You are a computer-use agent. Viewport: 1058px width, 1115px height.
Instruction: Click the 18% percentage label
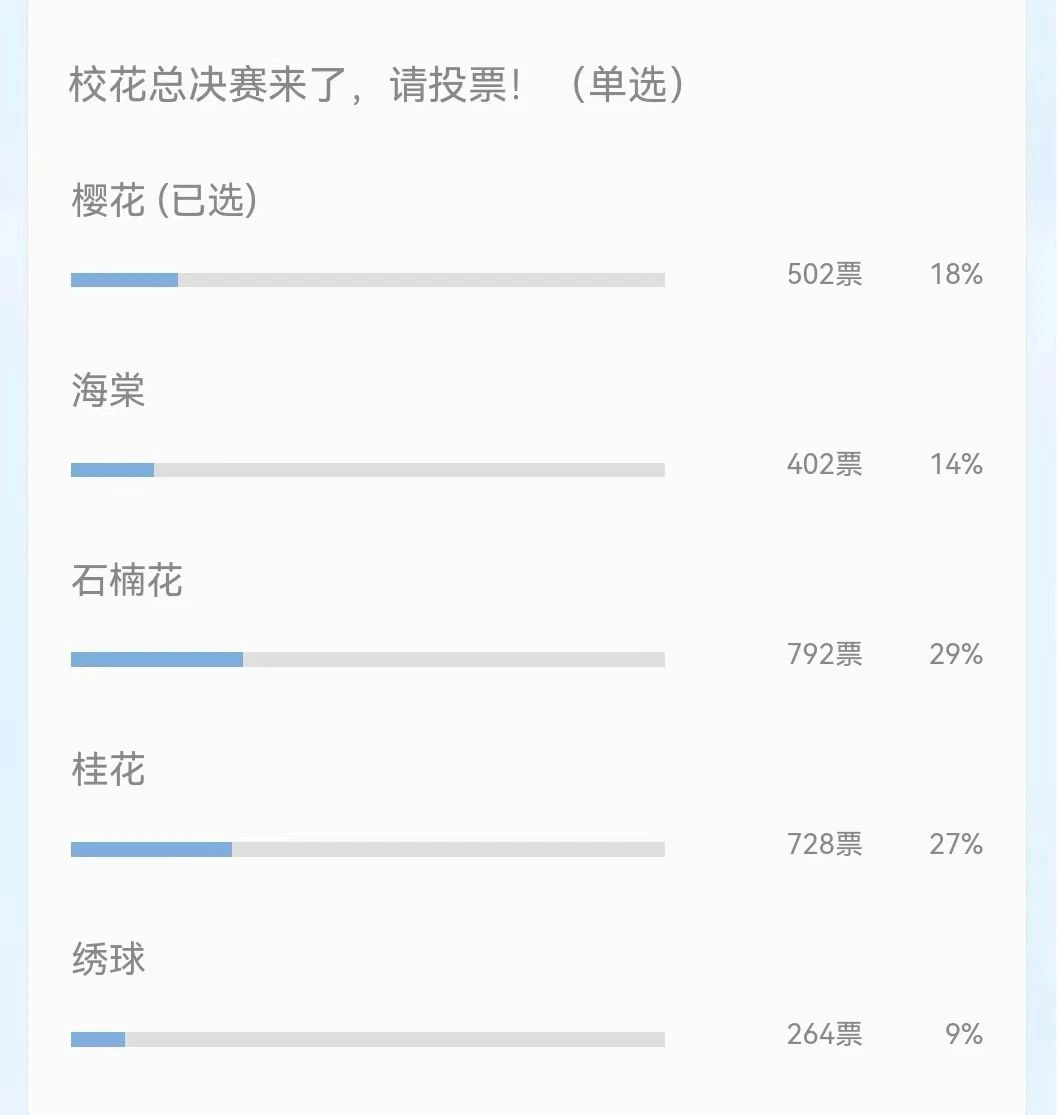[956, 274]
